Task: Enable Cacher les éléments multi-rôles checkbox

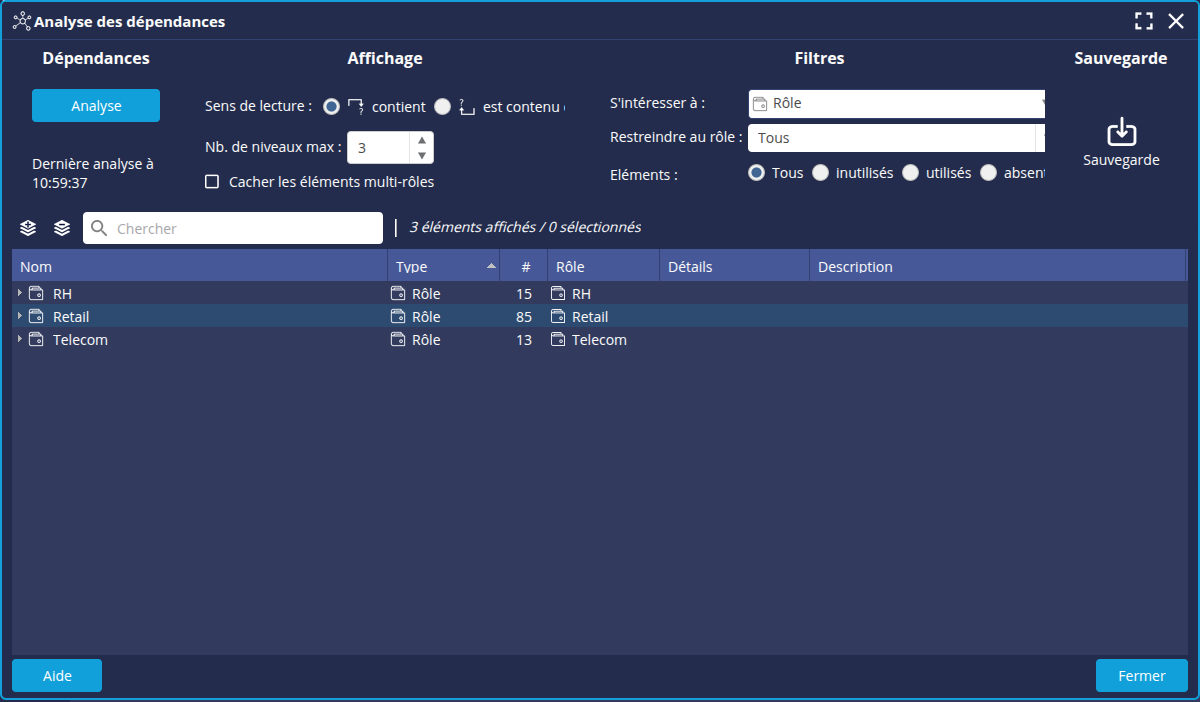Action: (x=212, y=182)
